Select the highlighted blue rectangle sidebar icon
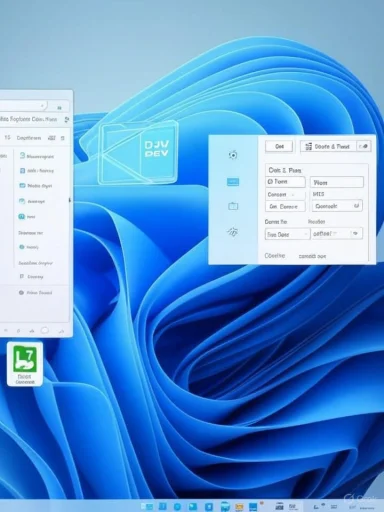 pyautogui.click(x=233, y=182)
